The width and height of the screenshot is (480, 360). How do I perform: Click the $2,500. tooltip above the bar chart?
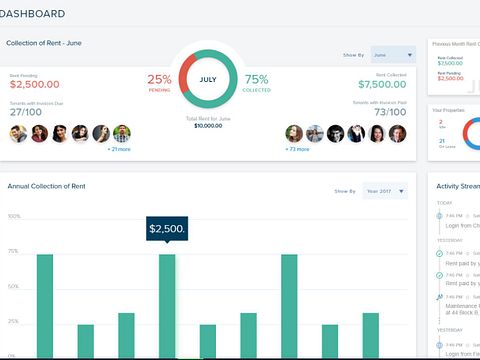tap(167, 229)
